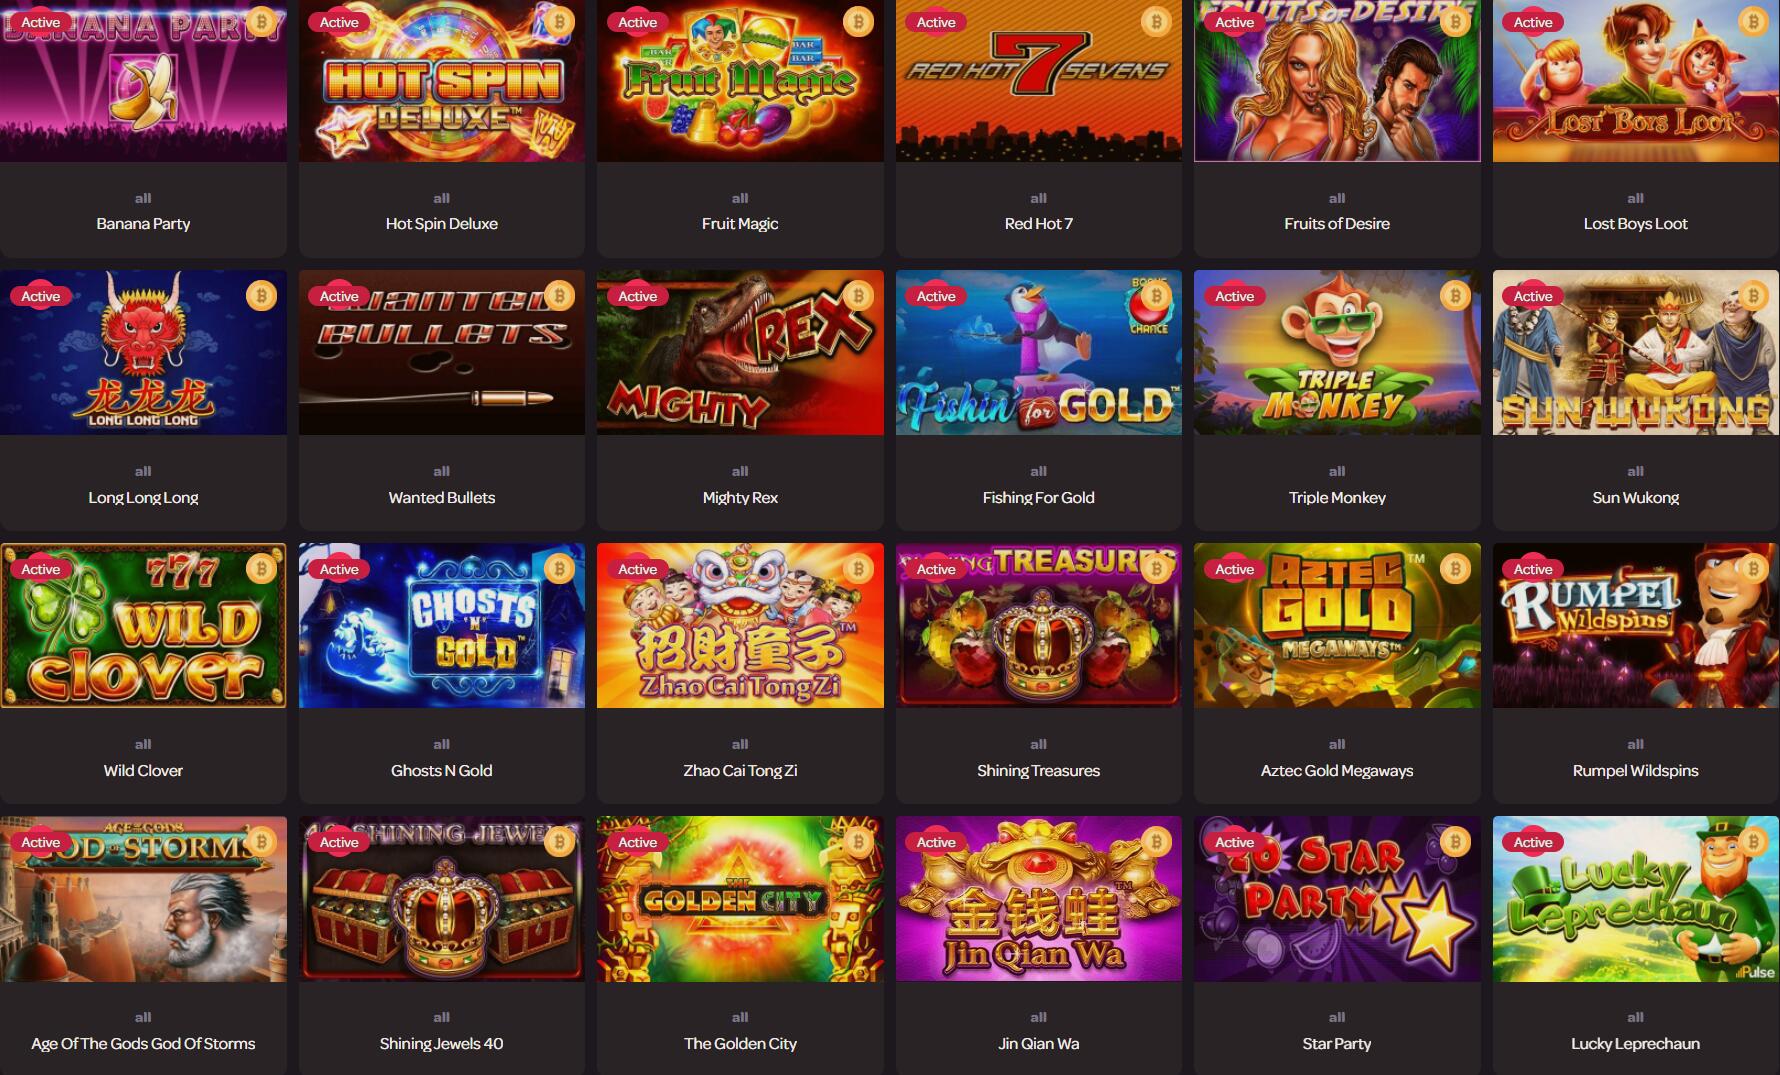The width and height of the screenshot is (1780, 1075).
Task: Open The Golden City game thumbnail
Action: [740, 899]
